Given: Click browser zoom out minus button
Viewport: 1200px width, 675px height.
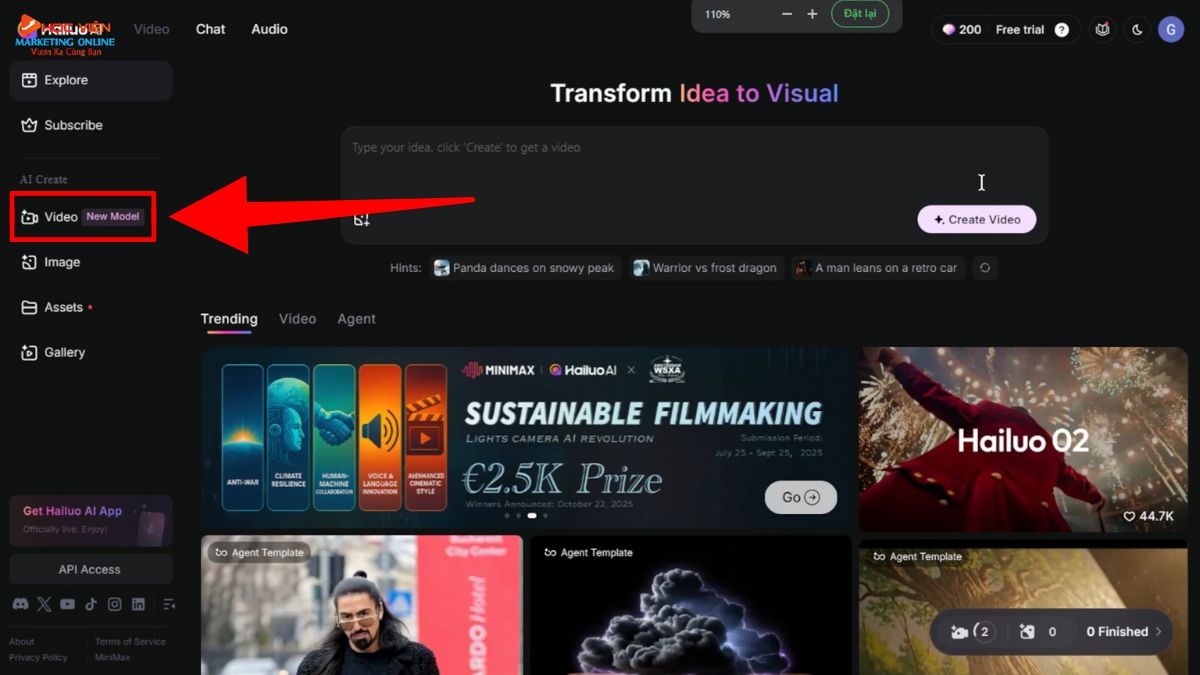Looking at the screenshot, I should (x=787, y=14).
